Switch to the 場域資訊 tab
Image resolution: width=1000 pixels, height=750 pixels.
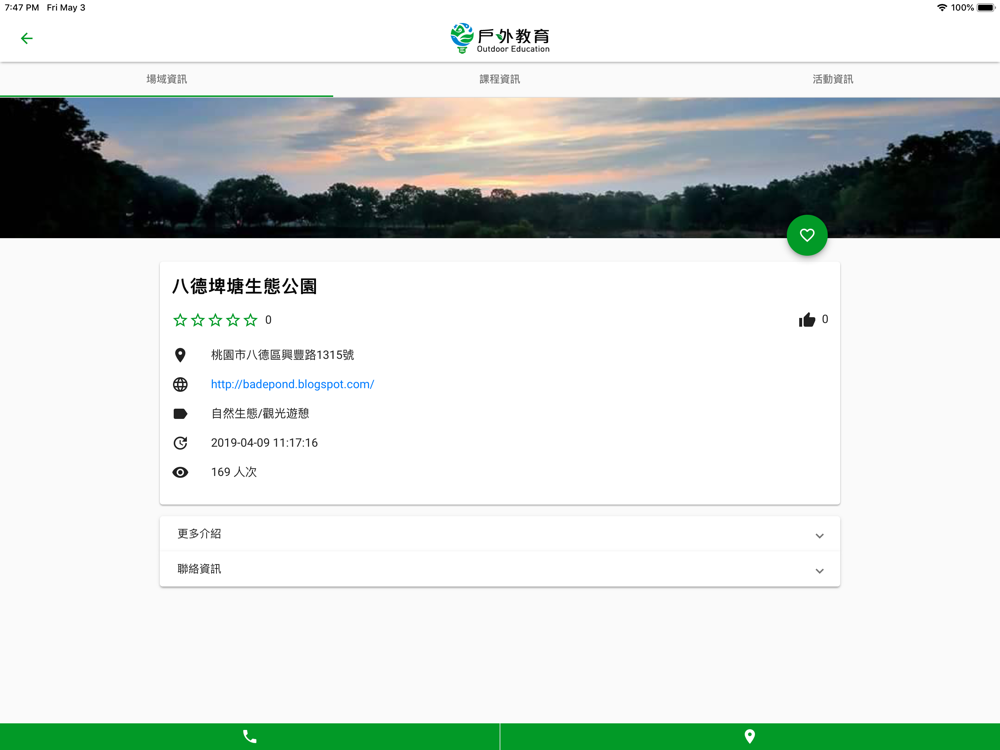pos(166,79)
